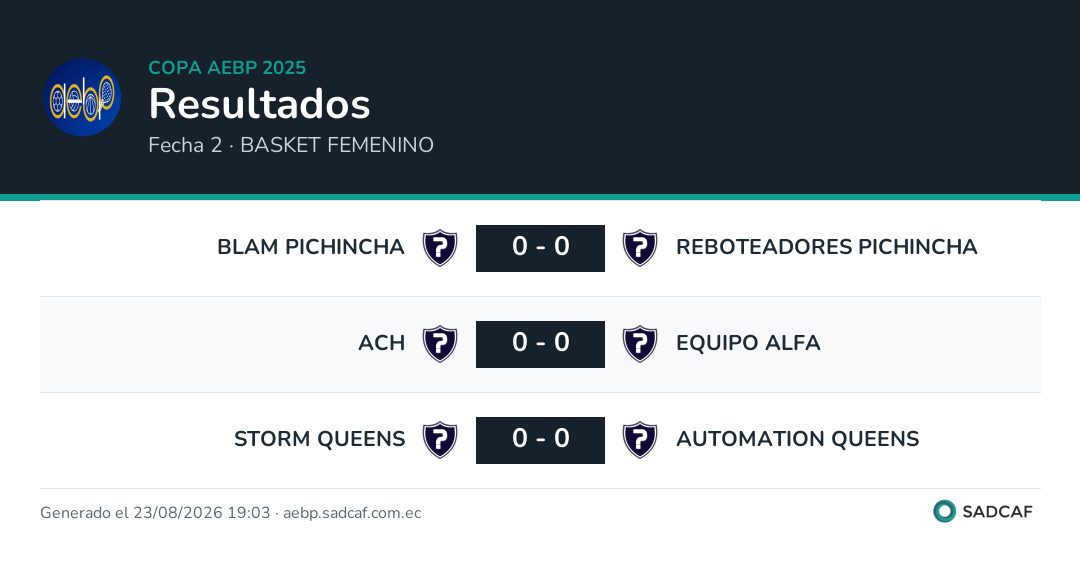
Task: Click the SADCAF ring logo icon
Action: point(944,511)
